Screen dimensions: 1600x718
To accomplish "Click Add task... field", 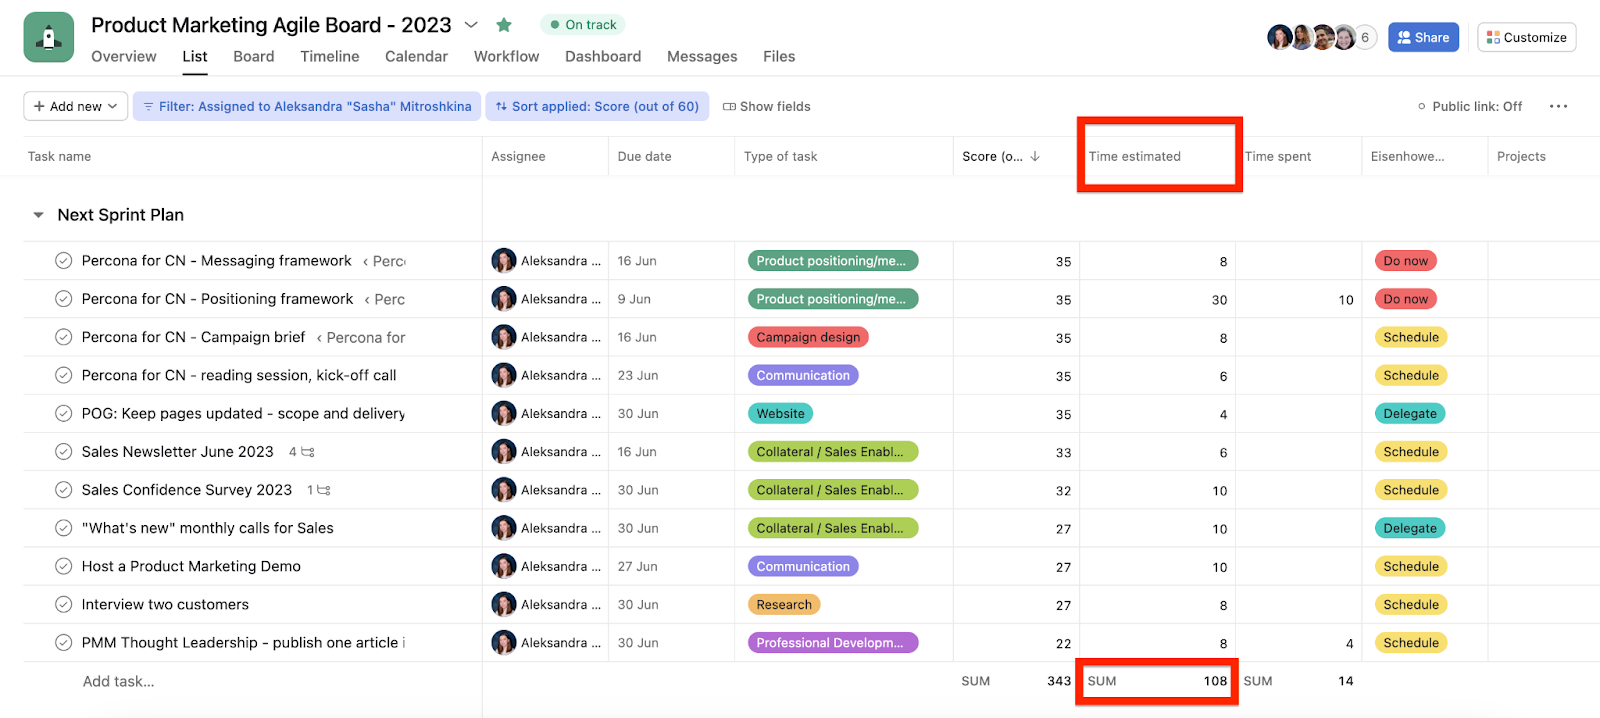I will 118,681.
